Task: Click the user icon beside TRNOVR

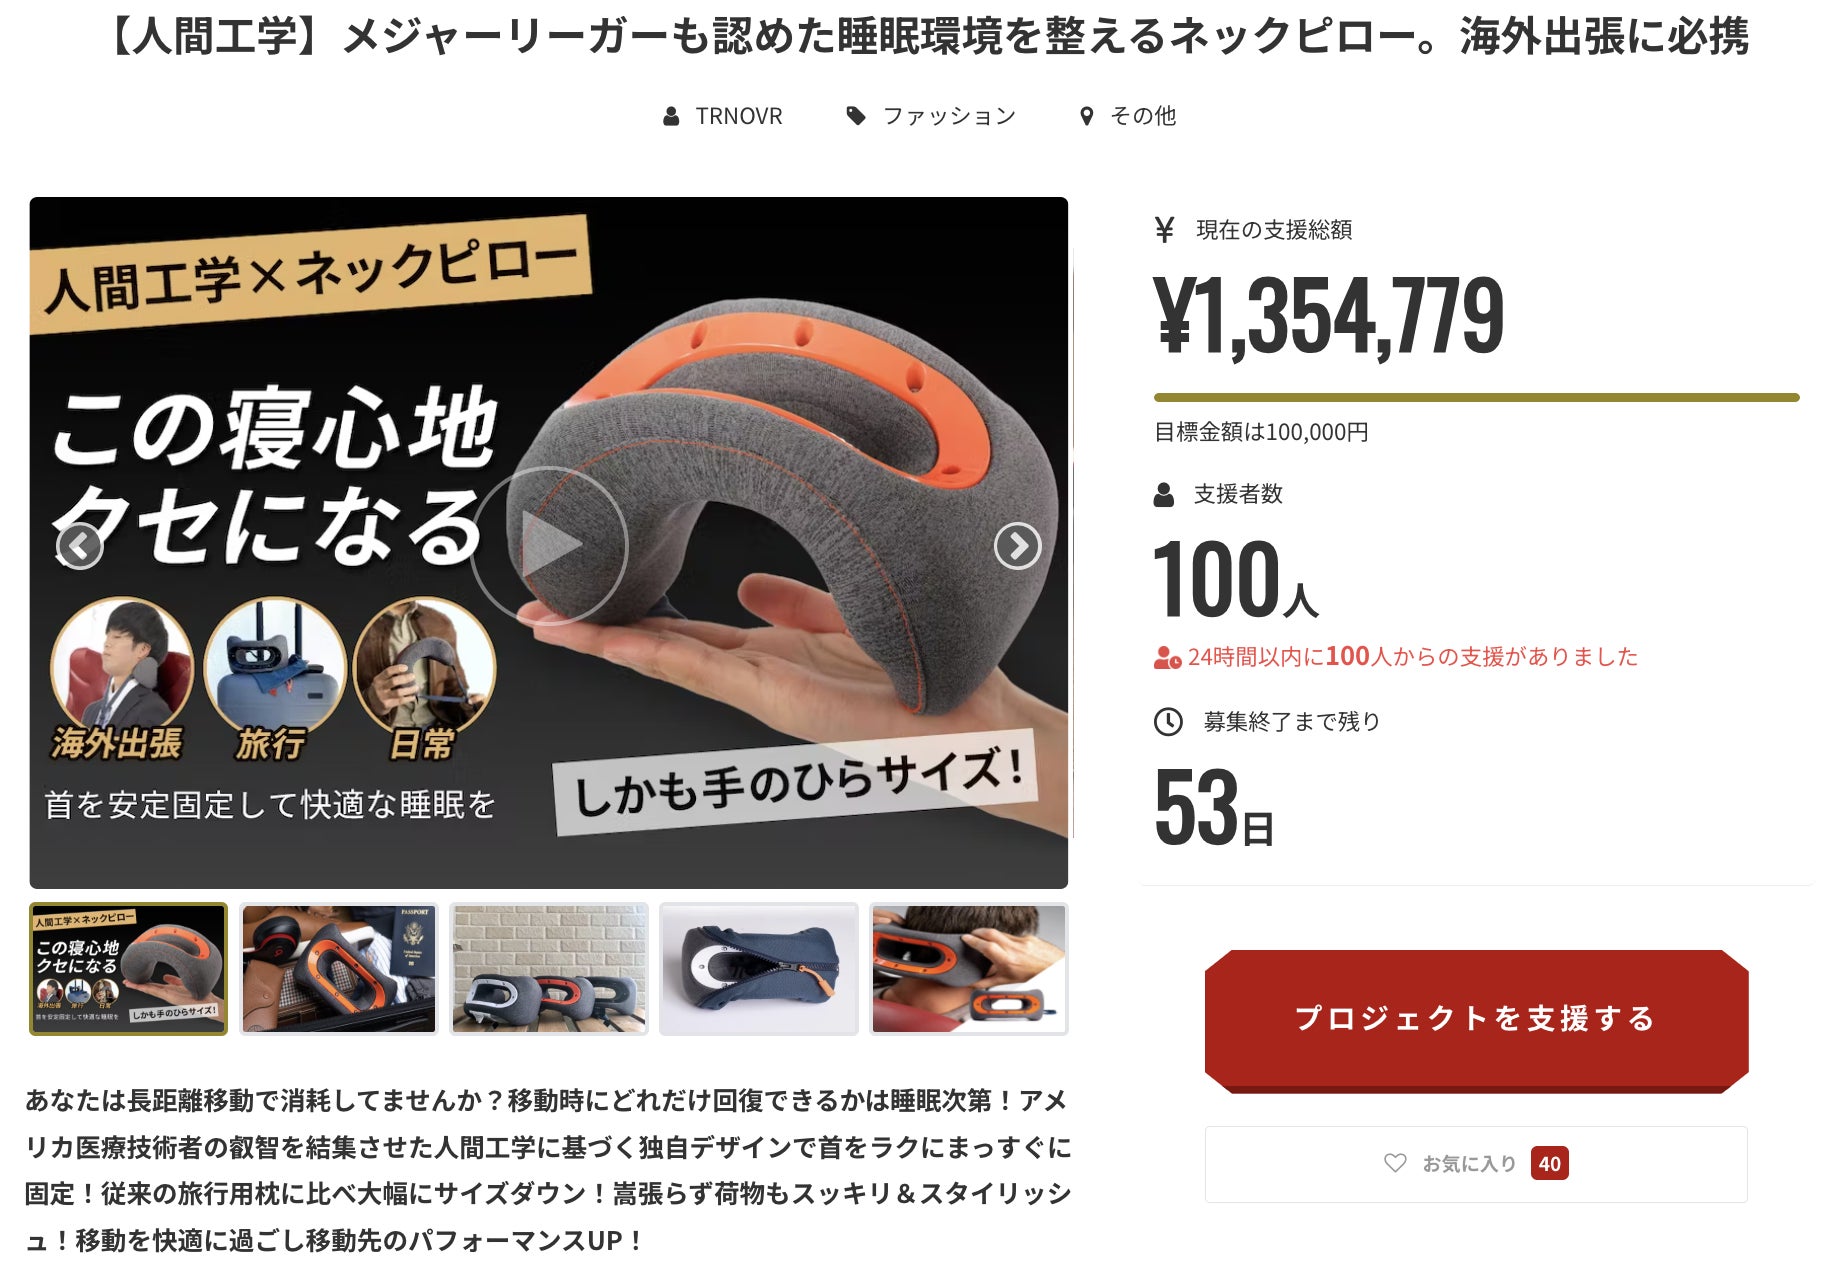Action: [671, 117]
